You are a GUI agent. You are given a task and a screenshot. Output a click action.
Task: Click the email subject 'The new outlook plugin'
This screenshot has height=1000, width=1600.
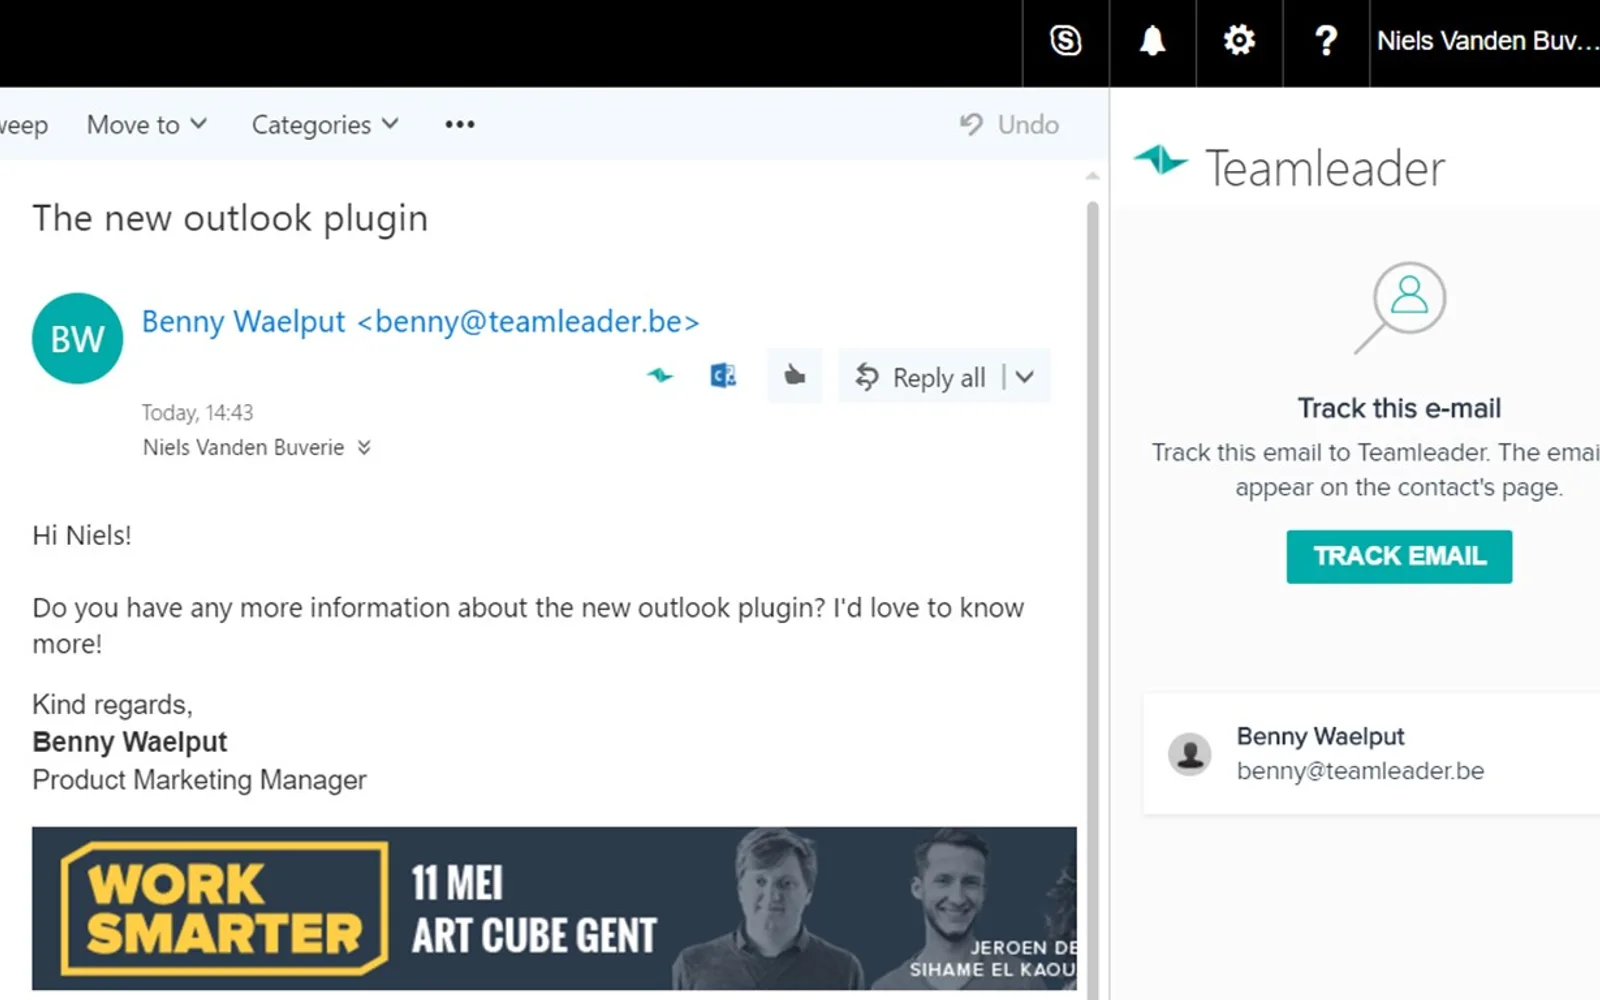click(x=230, y=219)
